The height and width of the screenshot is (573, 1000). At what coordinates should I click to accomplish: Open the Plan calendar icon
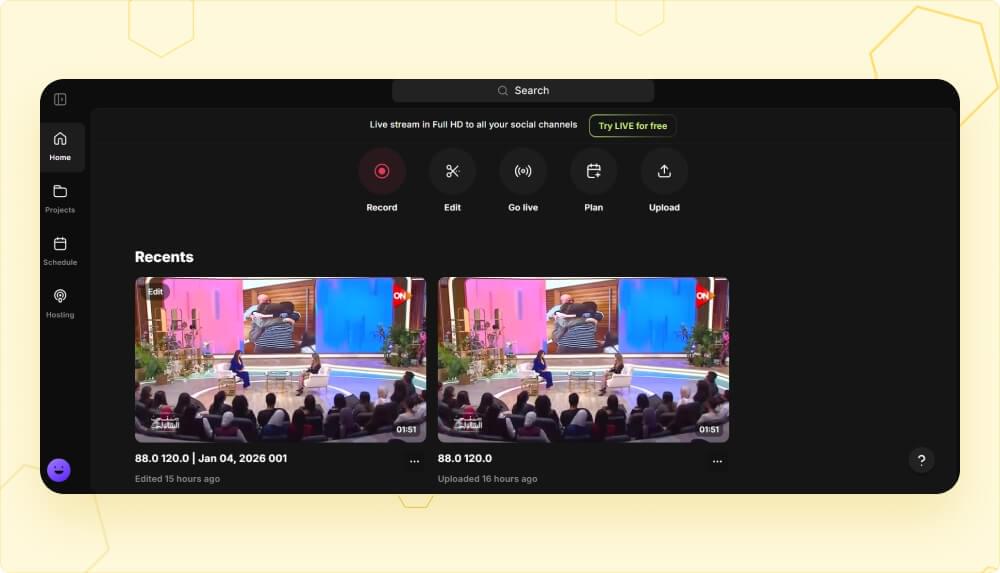point(593,171)
